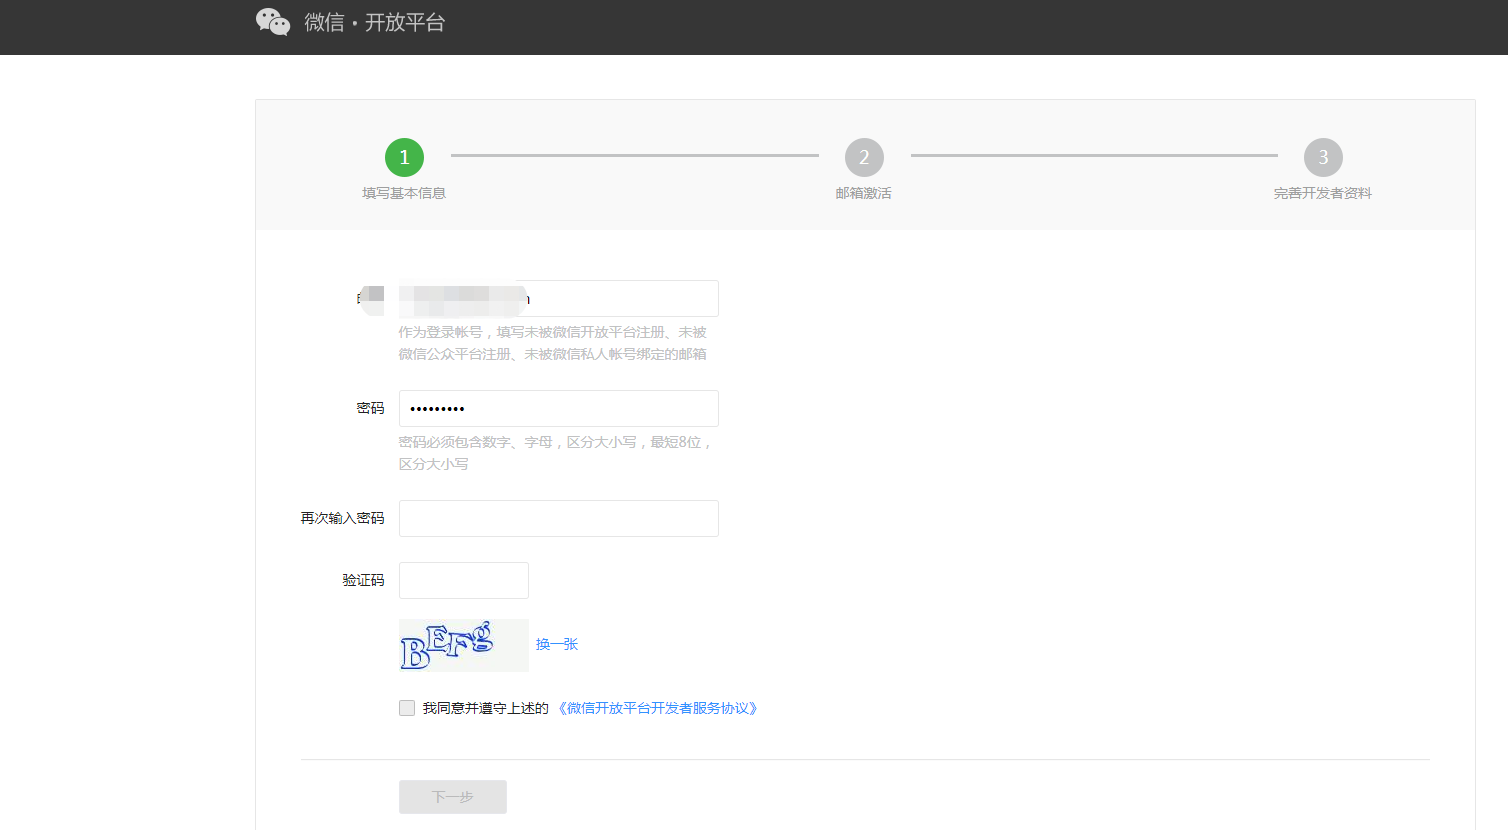The width and height of the screenshot is (1508, 830).
Task: Click the password hint text 密码必须包含数字
Action: point(555,453)
